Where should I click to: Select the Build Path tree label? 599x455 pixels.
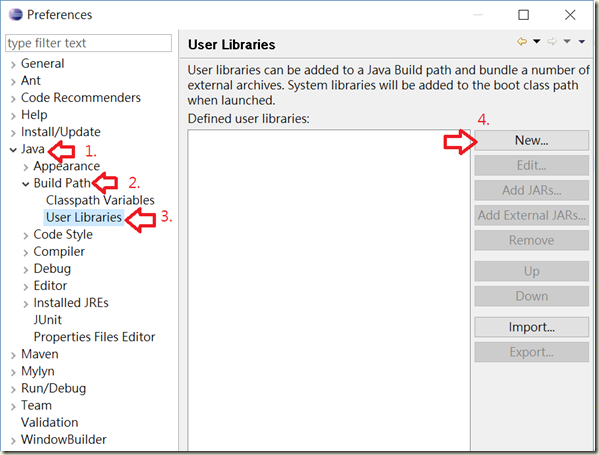coord(62,183)
